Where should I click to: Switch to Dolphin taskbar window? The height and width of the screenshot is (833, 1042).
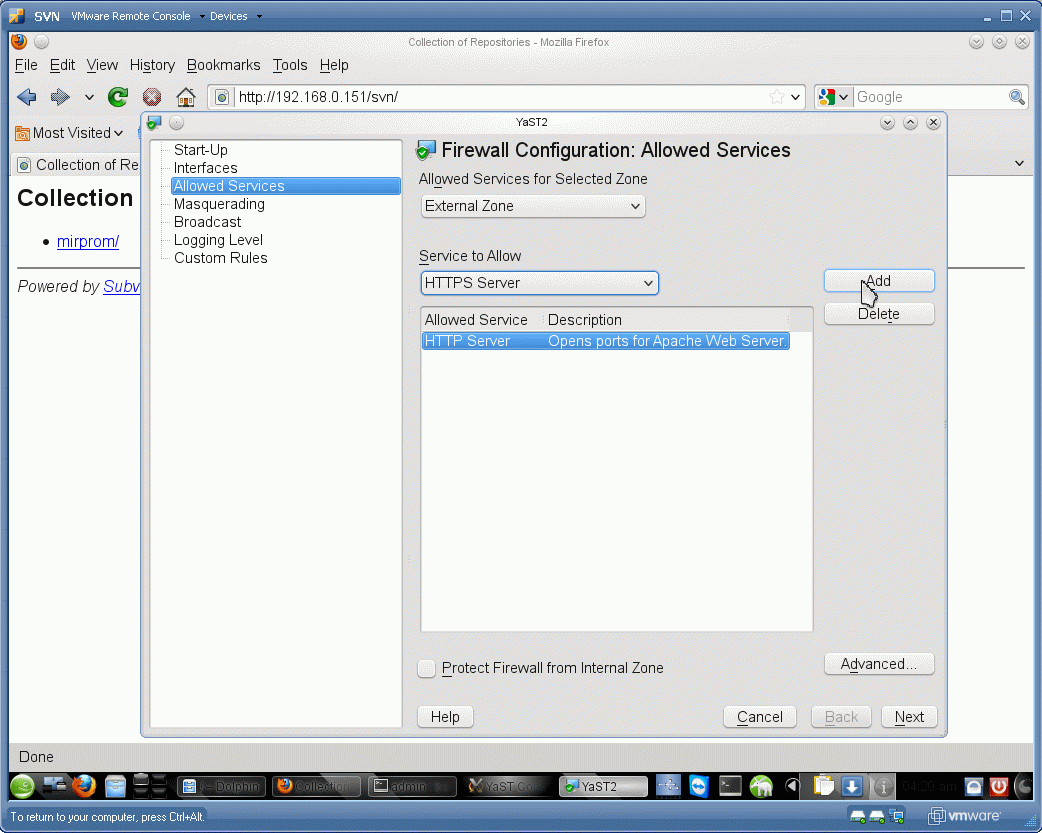click(221, 786)
